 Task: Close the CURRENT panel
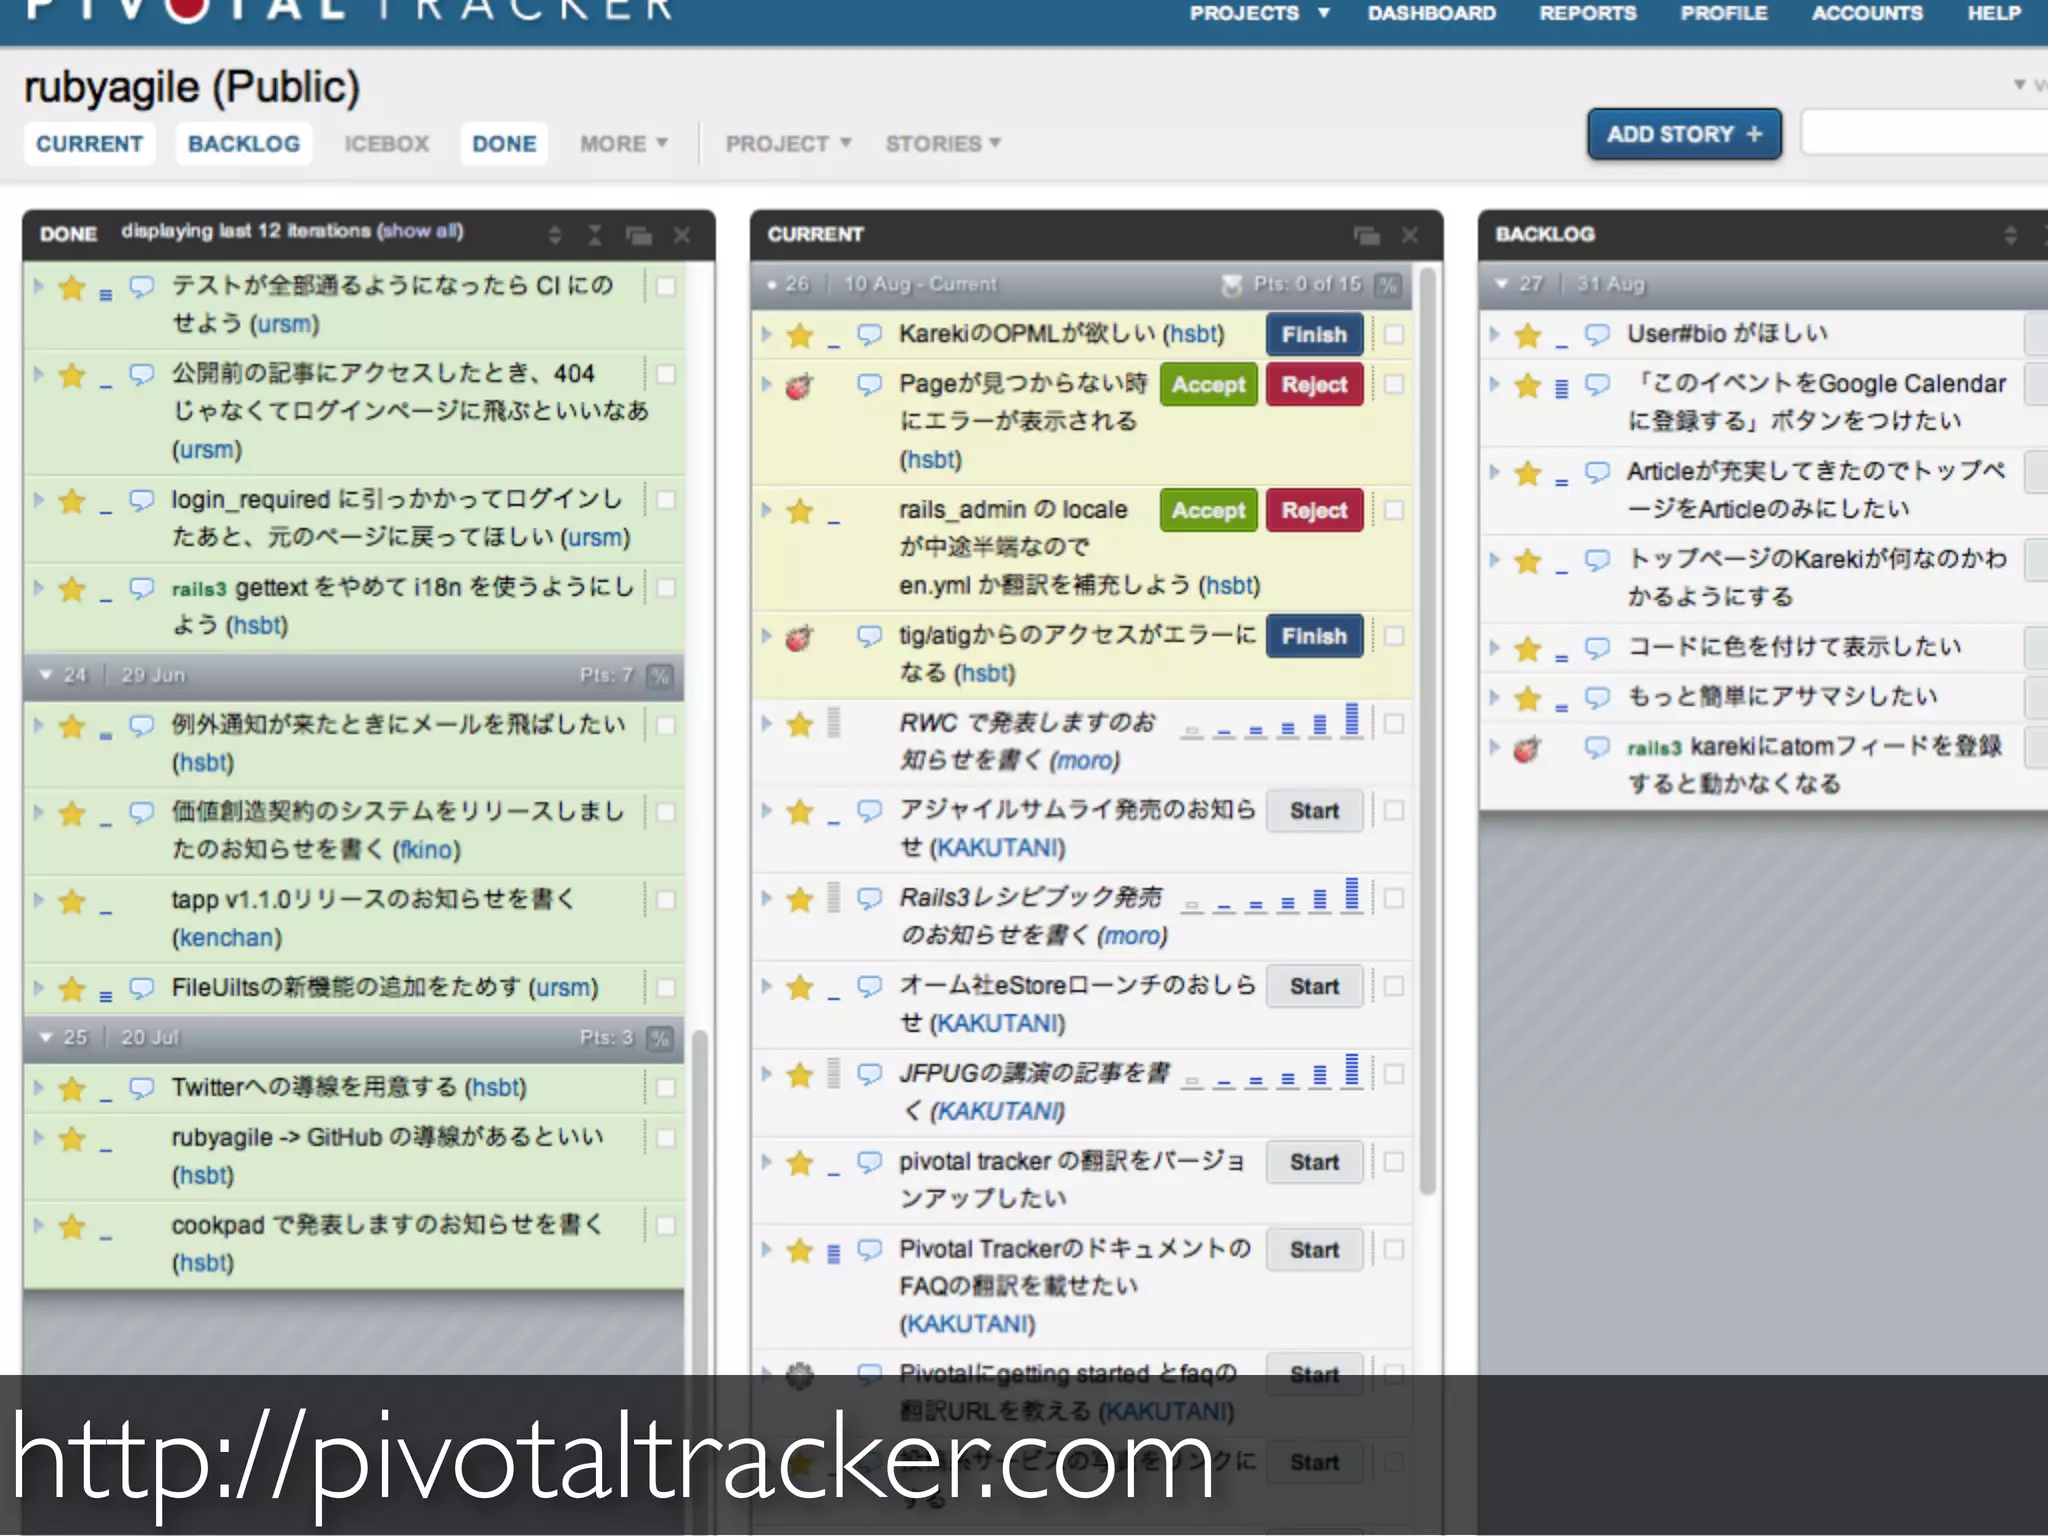pos(1410,235)
